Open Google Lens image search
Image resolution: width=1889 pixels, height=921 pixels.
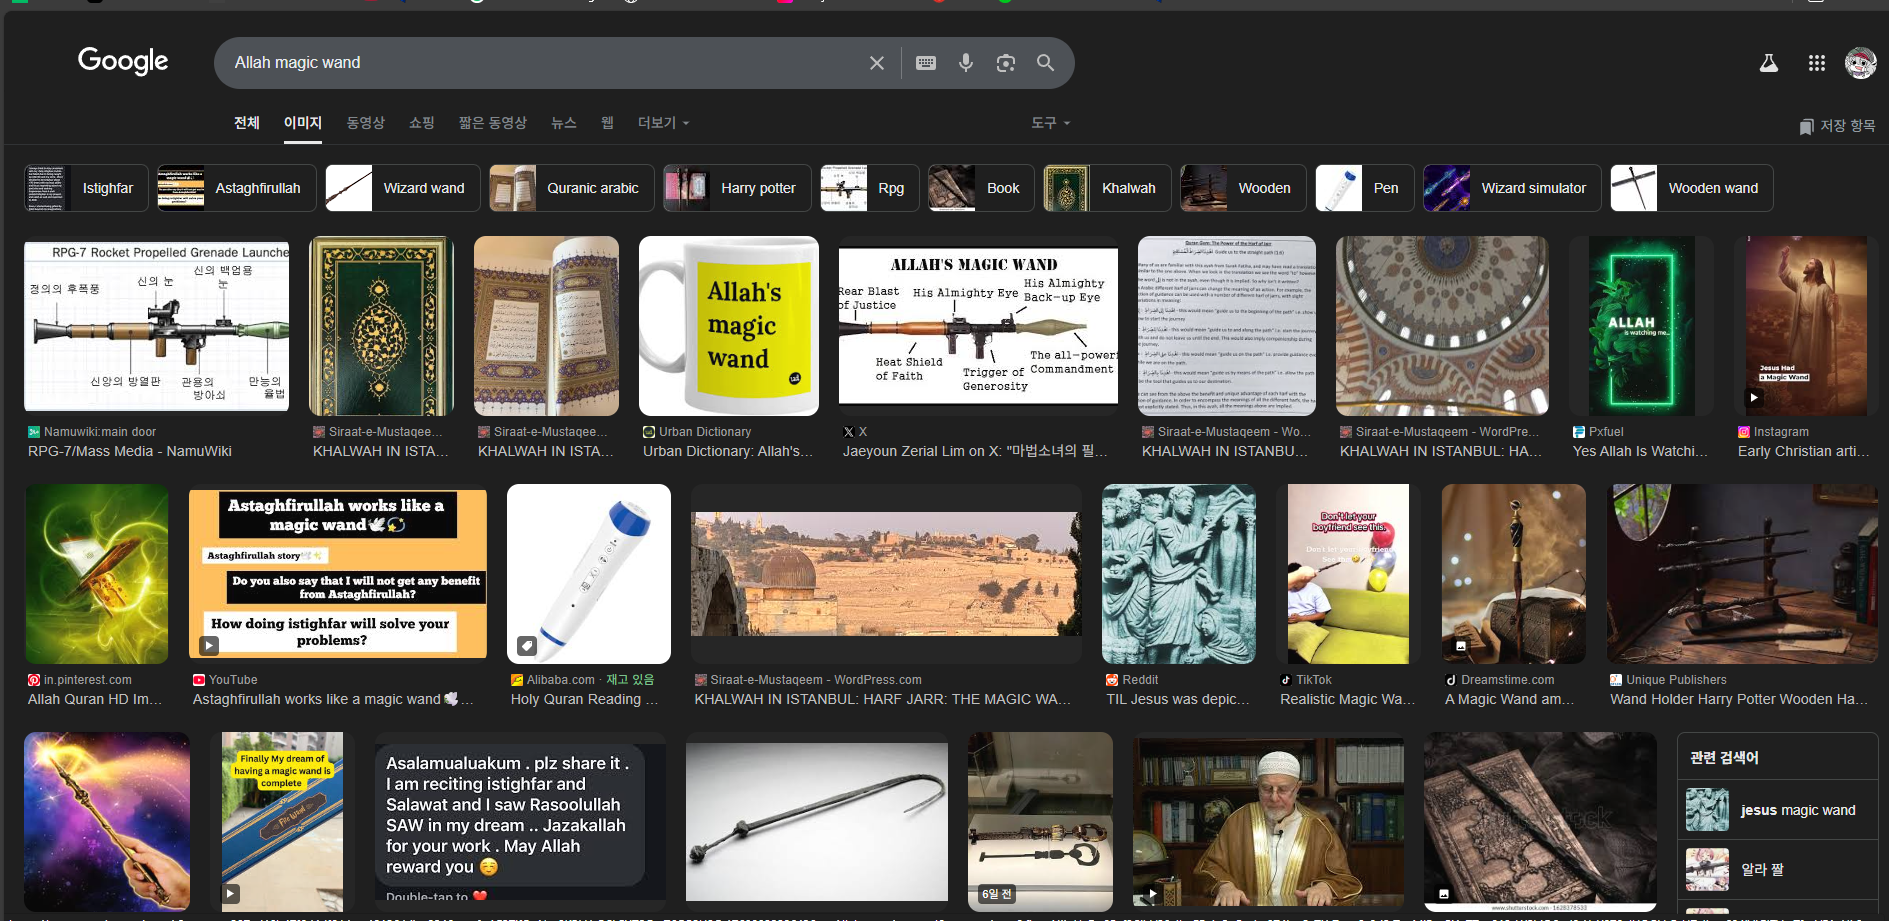click(x=1005, y=63)
